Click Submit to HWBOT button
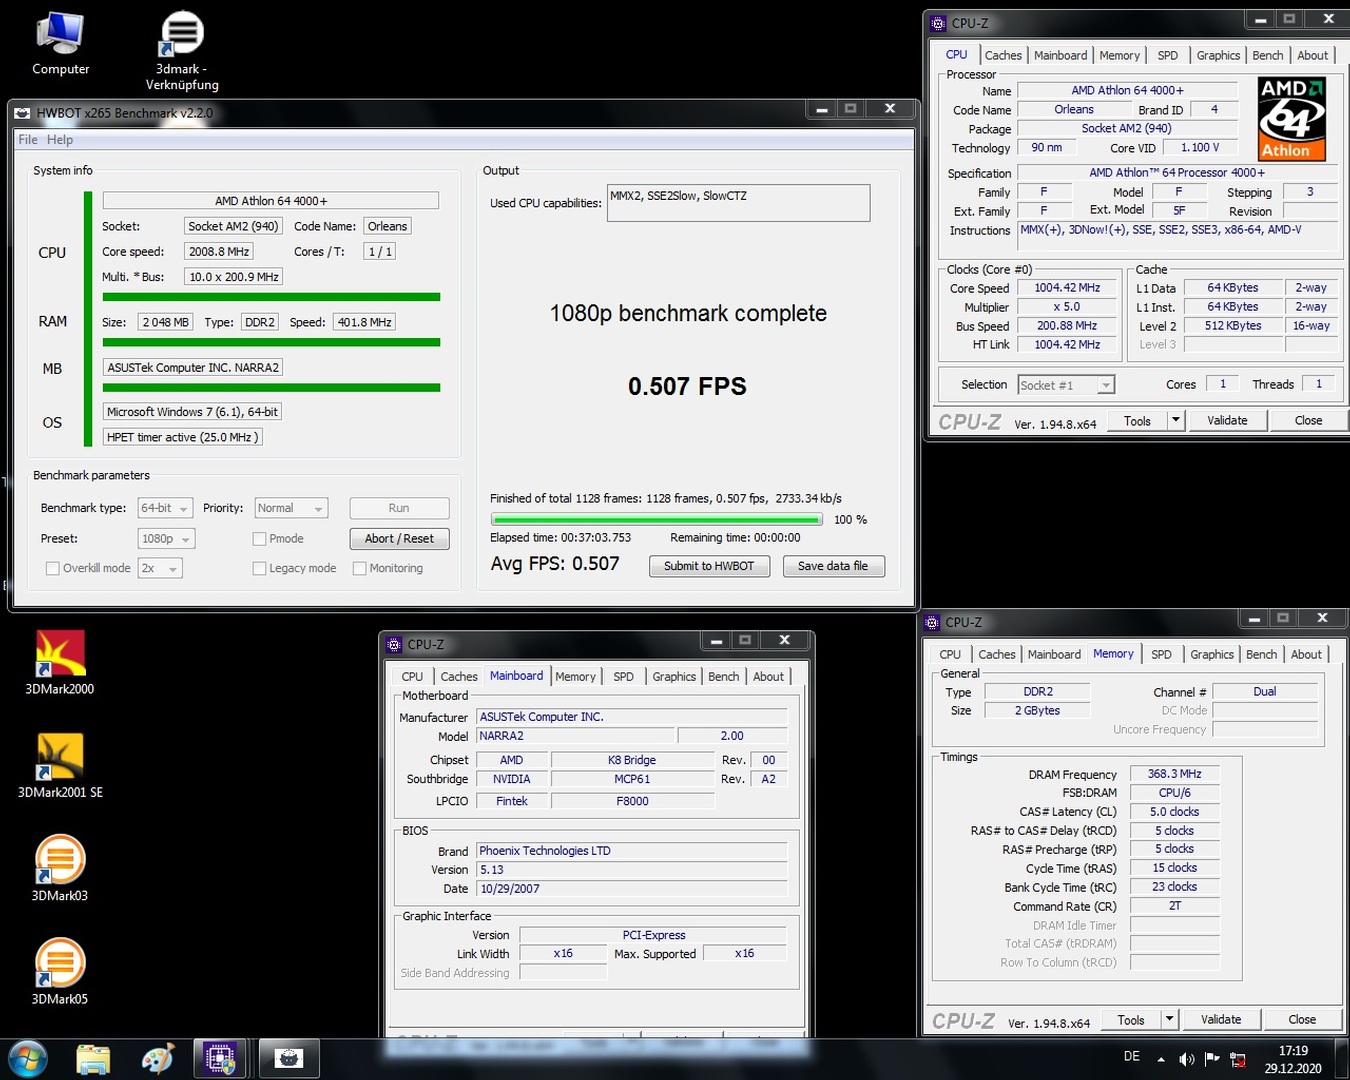This screenshot has height=1080, width=1350. pos(709,566)
